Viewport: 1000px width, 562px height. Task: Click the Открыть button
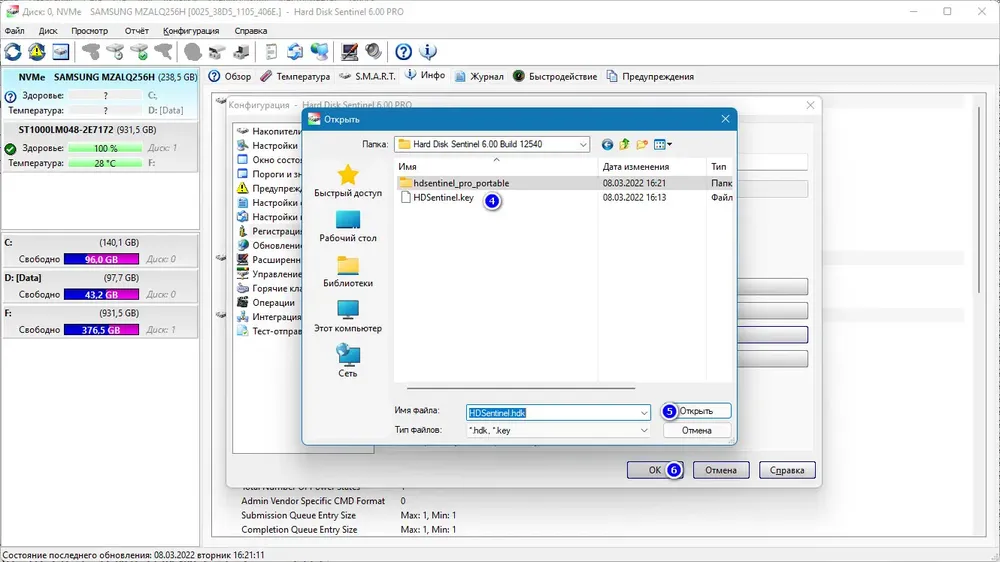pos(696,411)
